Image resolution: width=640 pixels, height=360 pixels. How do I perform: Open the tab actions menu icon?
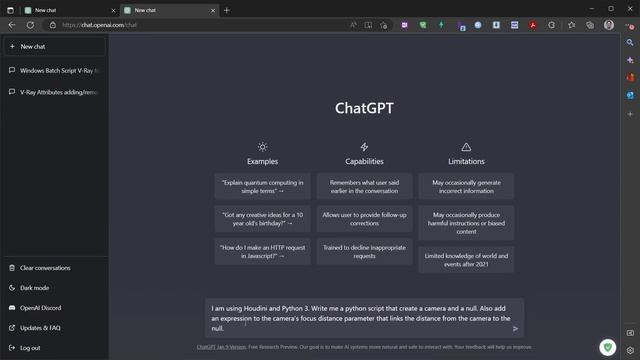10,10
